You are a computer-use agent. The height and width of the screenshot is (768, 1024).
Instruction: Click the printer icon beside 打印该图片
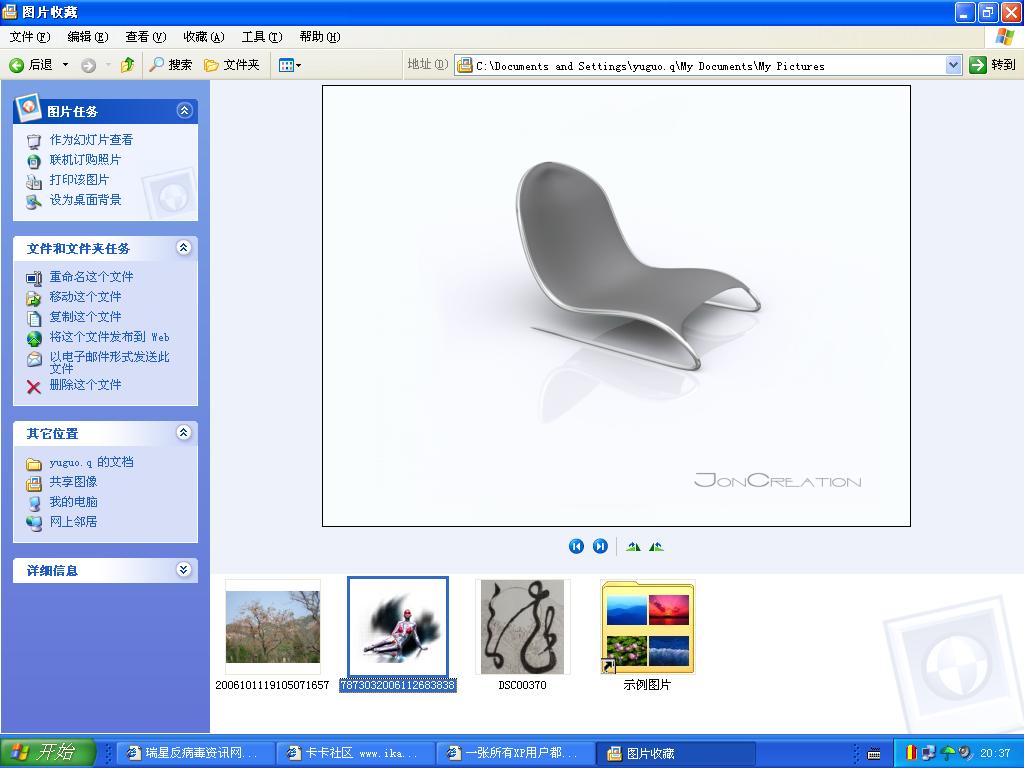[x=34, y=182]
